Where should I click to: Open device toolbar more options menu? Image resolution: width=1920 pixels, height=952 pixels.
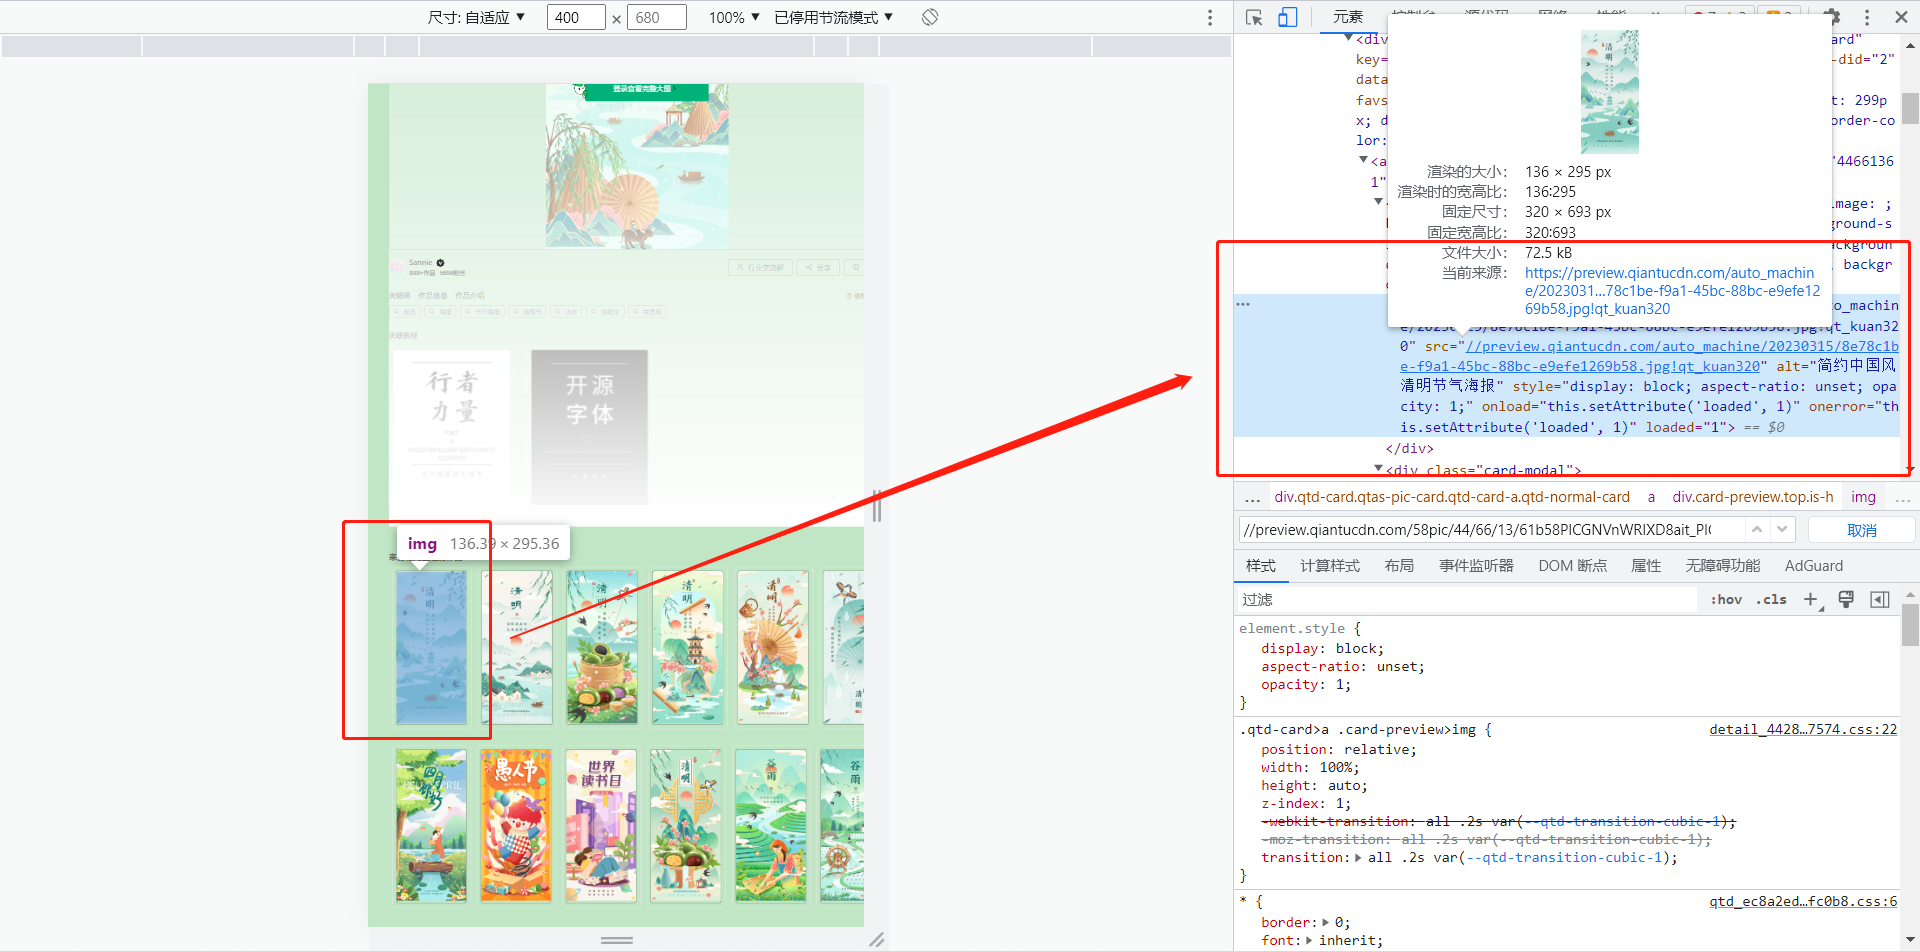[x=1210, y=17]
